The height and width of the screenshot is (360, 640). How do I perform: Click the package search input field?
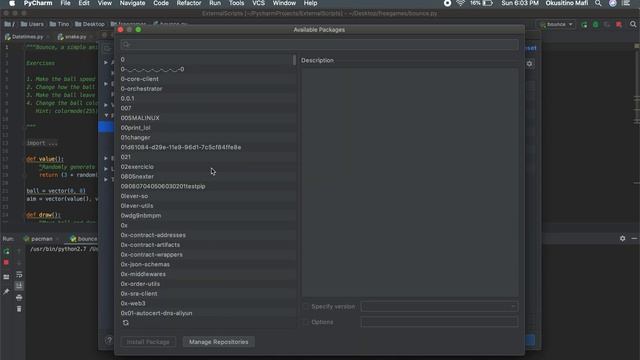point(319,44)
